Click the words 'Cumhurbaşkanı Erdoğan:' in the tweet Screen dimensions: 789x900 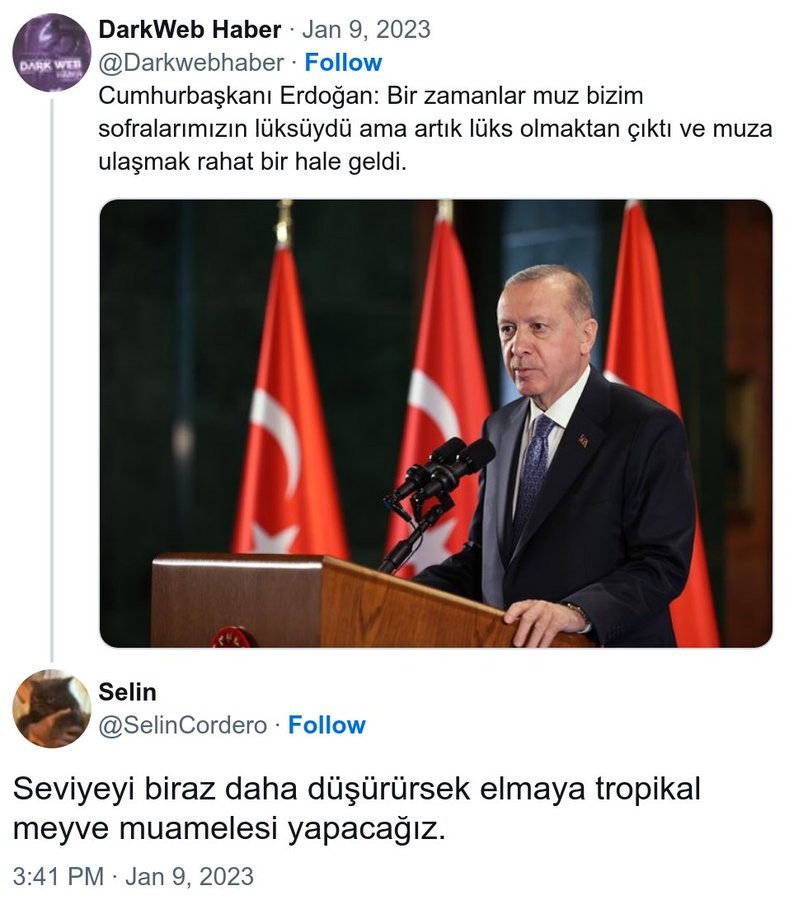click(x=239, y=96)
